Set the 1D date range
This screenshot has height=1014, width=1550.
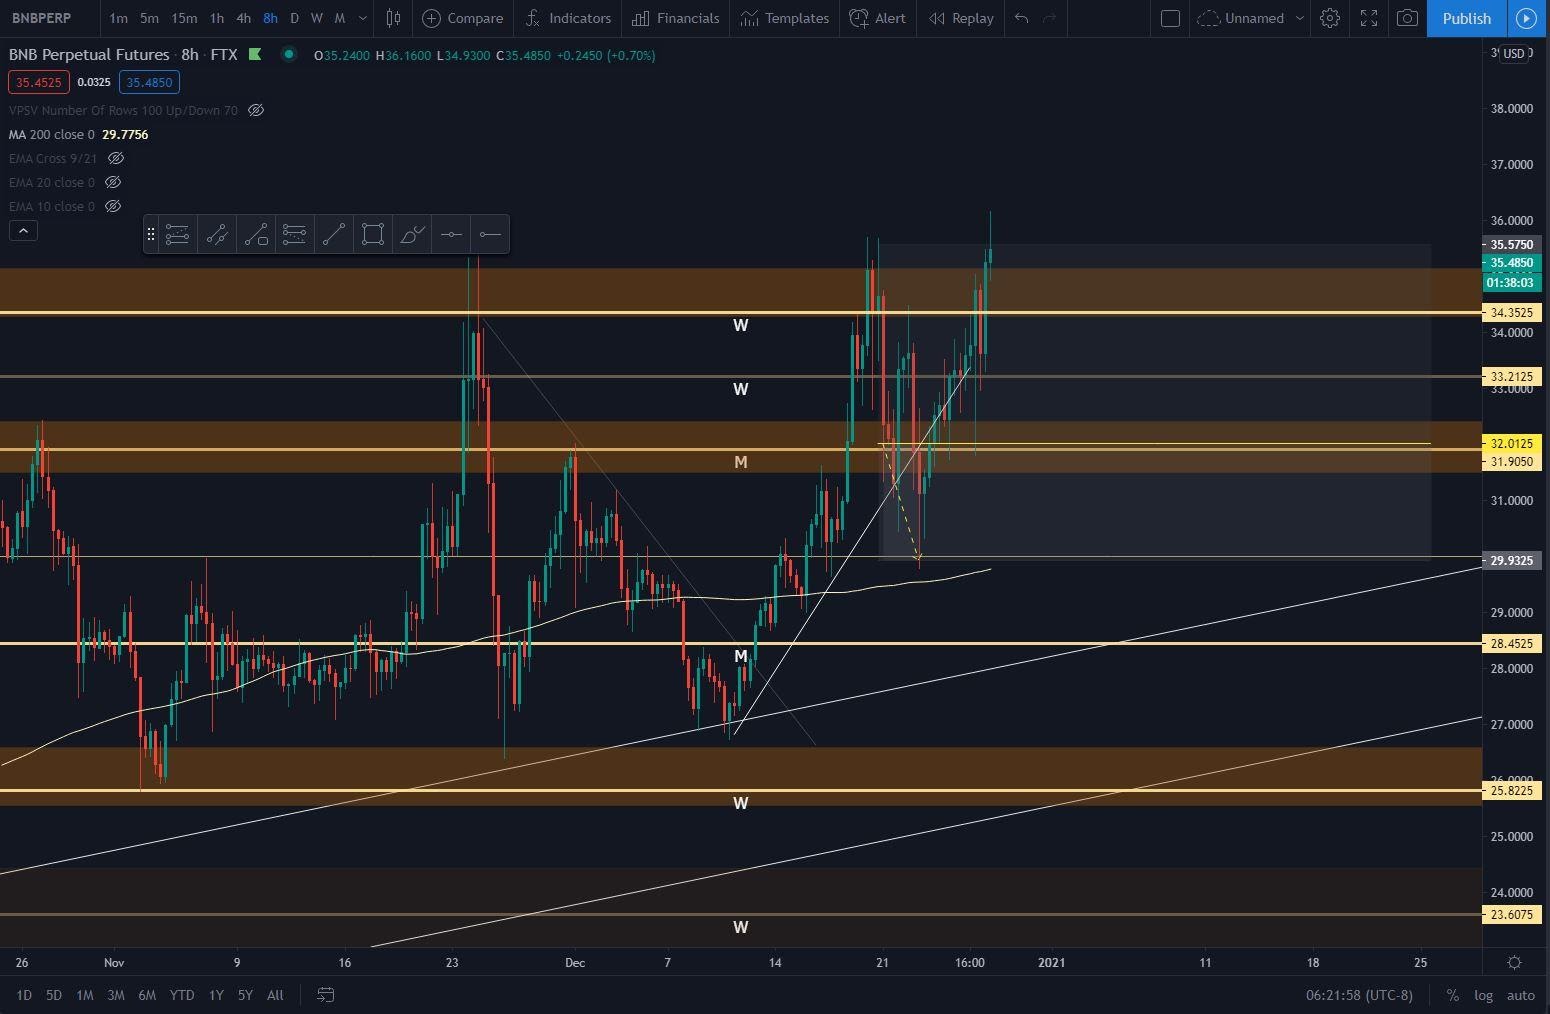tap(24, 995)
